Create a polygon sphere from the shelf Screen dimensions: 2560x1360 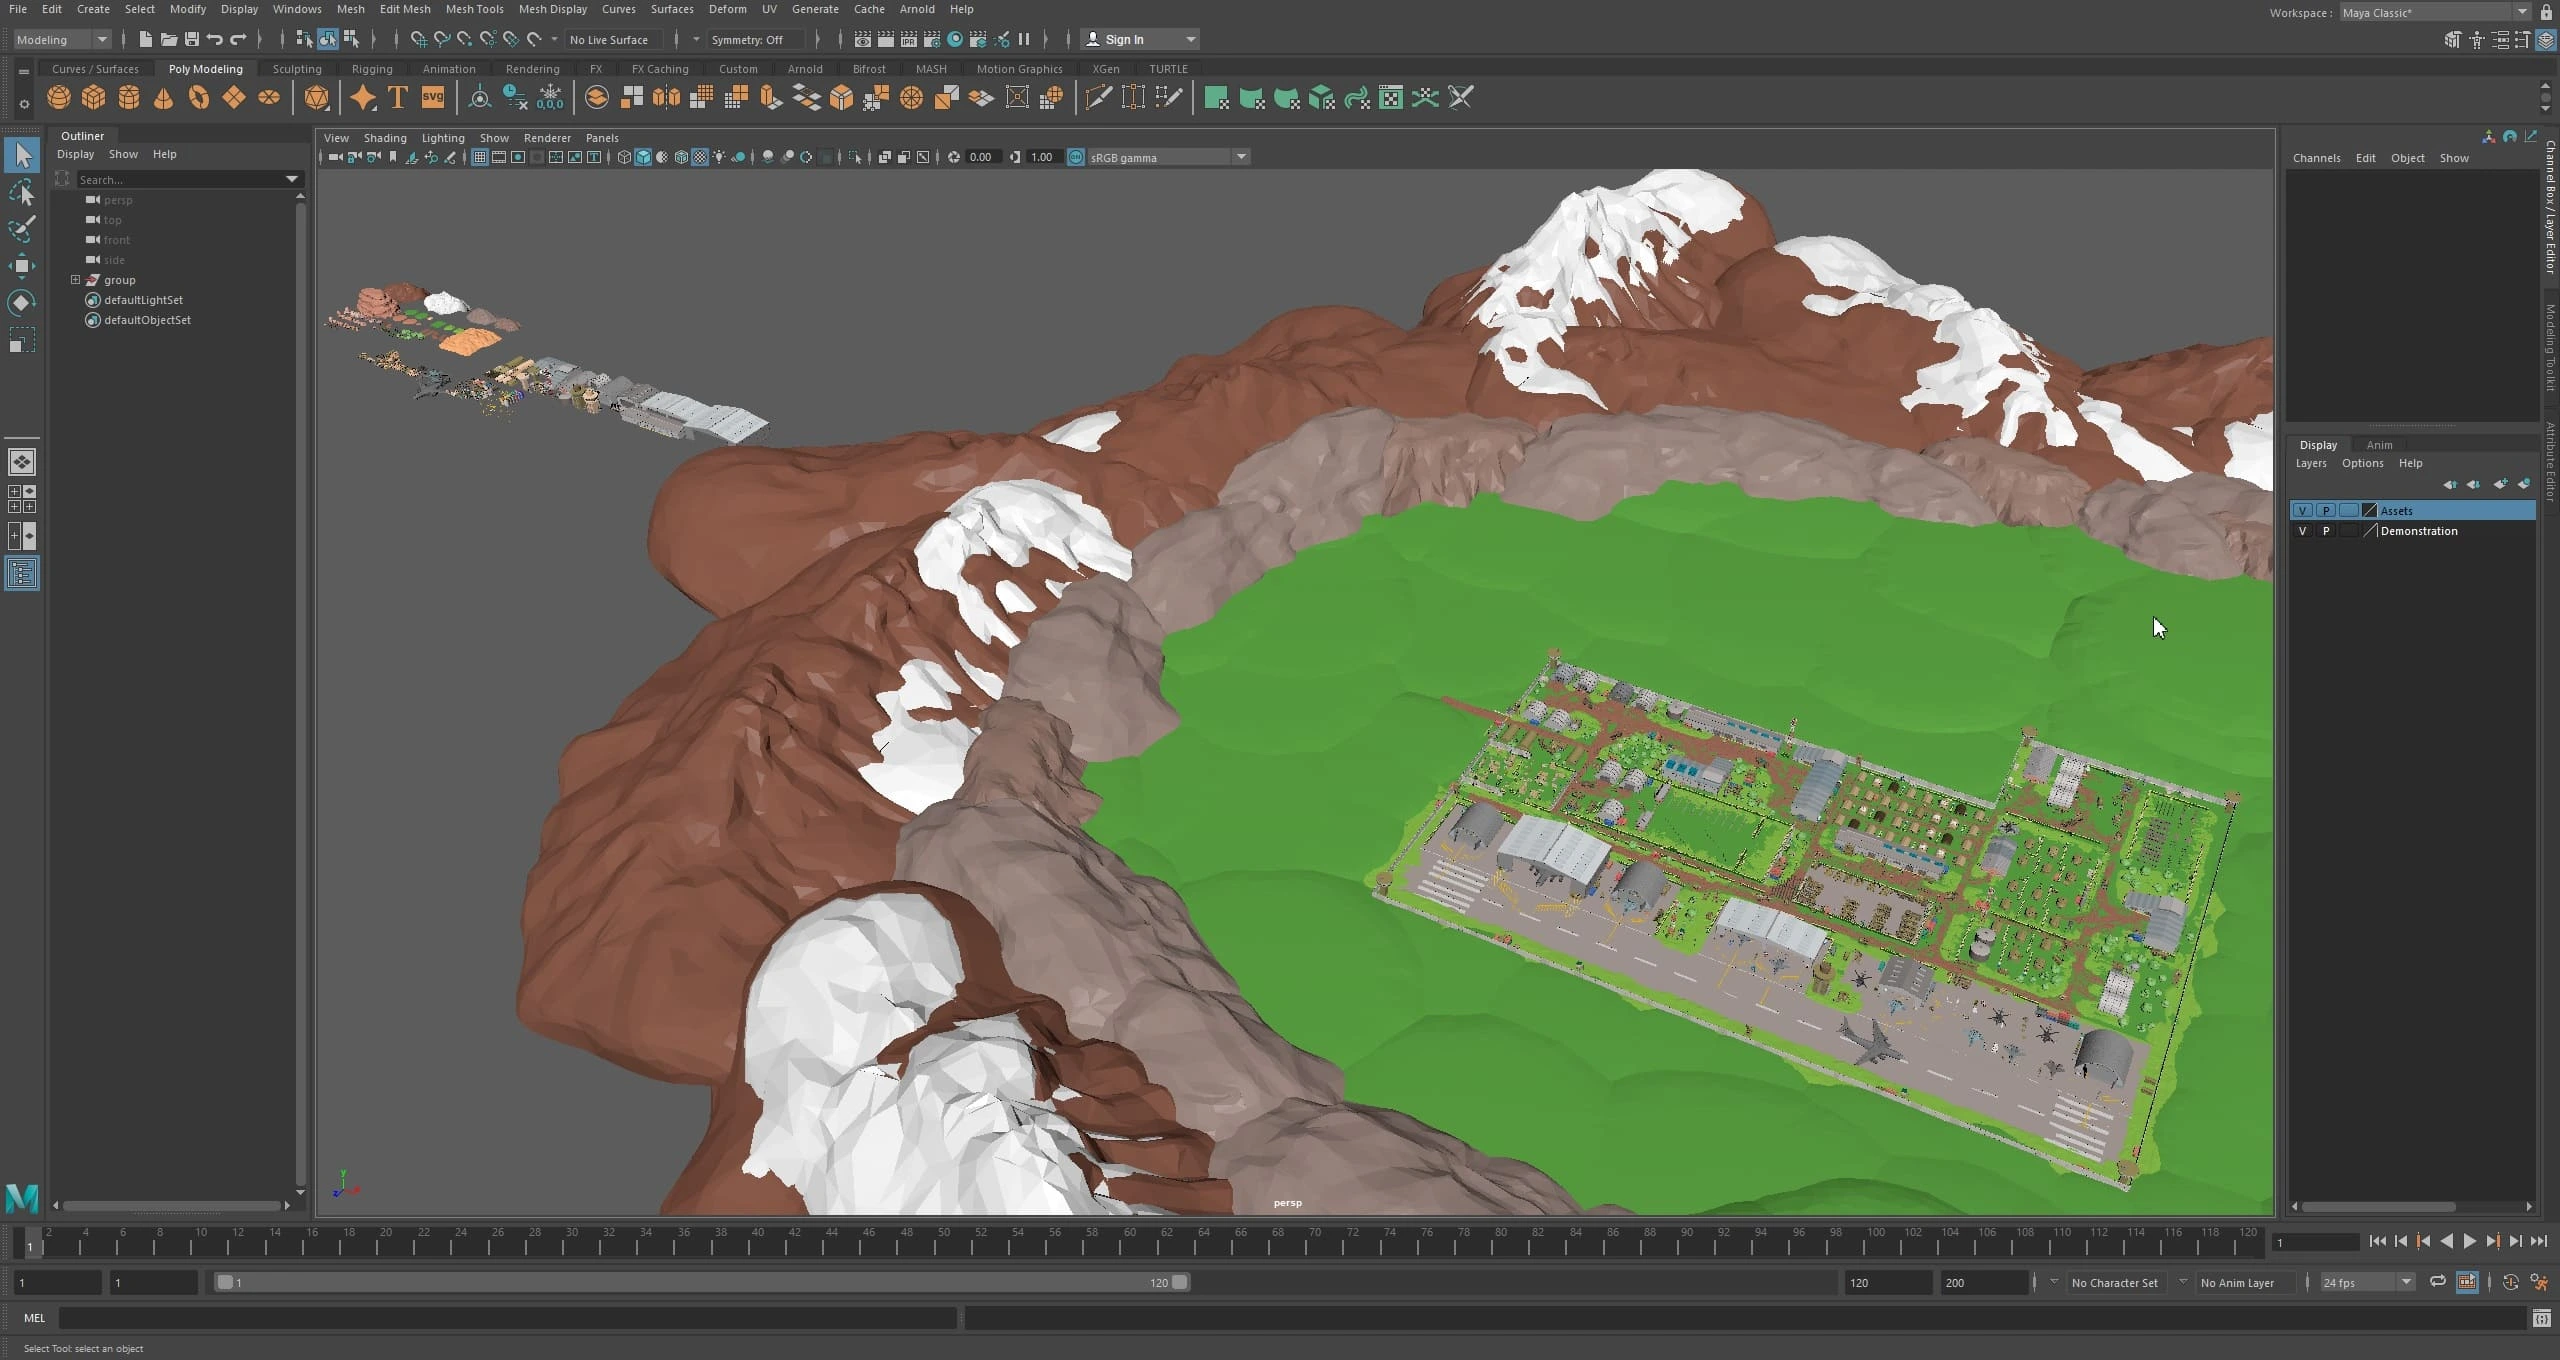tap(59, 97)
